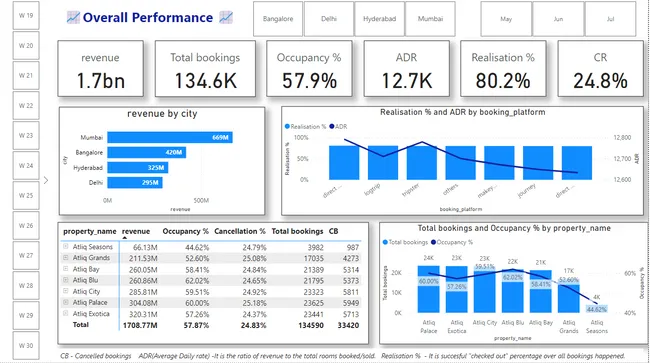Select the Bangalore 420M revenue bar
This screenshot has height=363, width=650.
point(146,152)
